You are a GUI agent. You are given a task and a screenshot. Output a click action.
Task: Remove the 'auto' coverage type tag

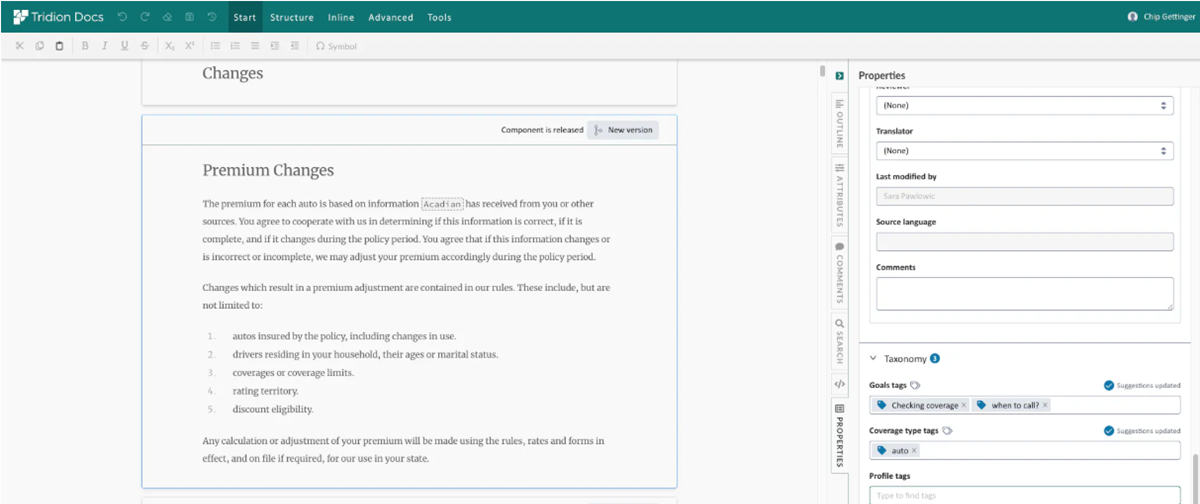coord(914,451)
